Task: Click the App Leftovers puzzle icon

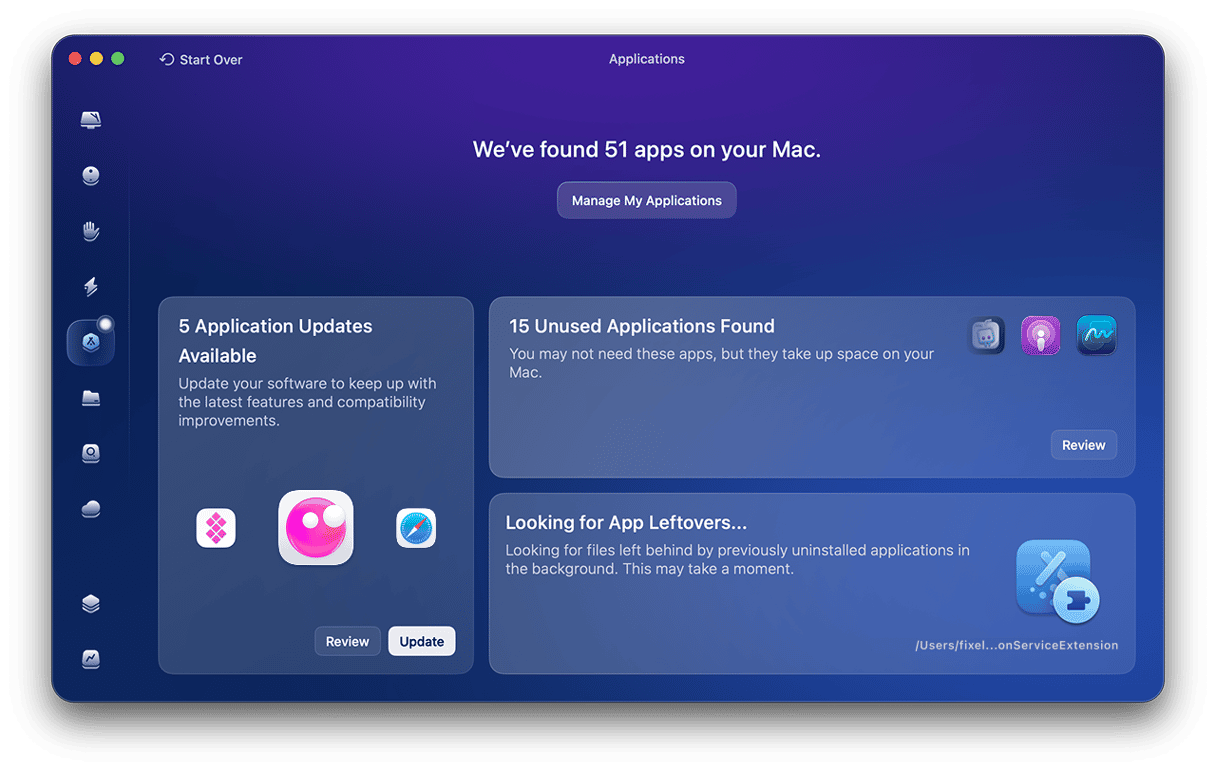Action: [x=1058, y=581]
